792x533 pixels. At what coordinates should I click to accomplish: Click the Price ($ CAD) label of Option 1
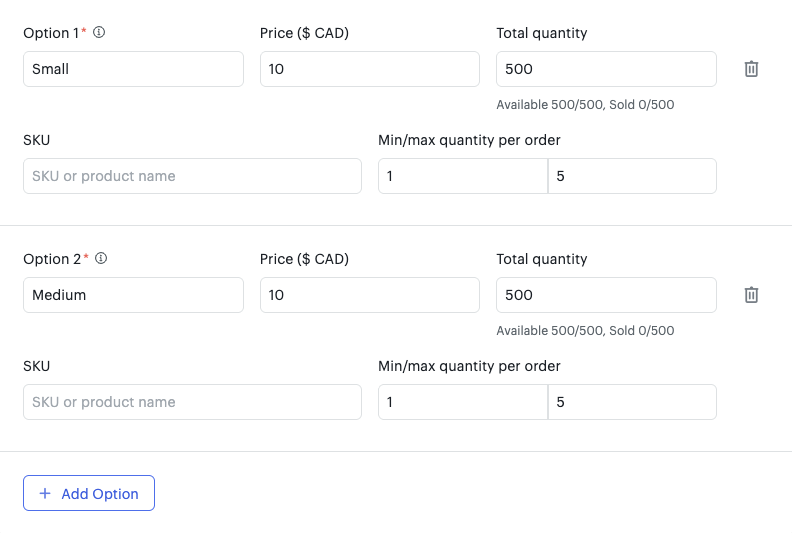click(305, 33)
